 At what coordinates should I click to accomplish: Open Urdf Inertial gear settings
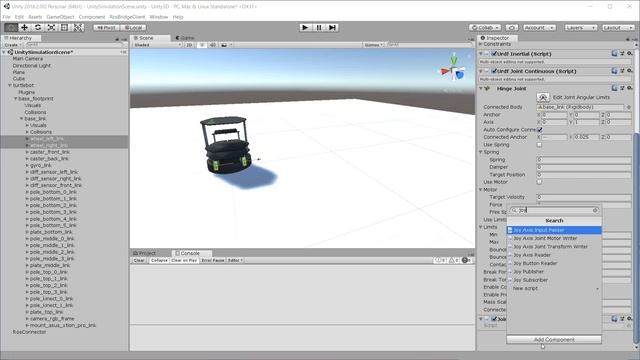pos(630,53)
